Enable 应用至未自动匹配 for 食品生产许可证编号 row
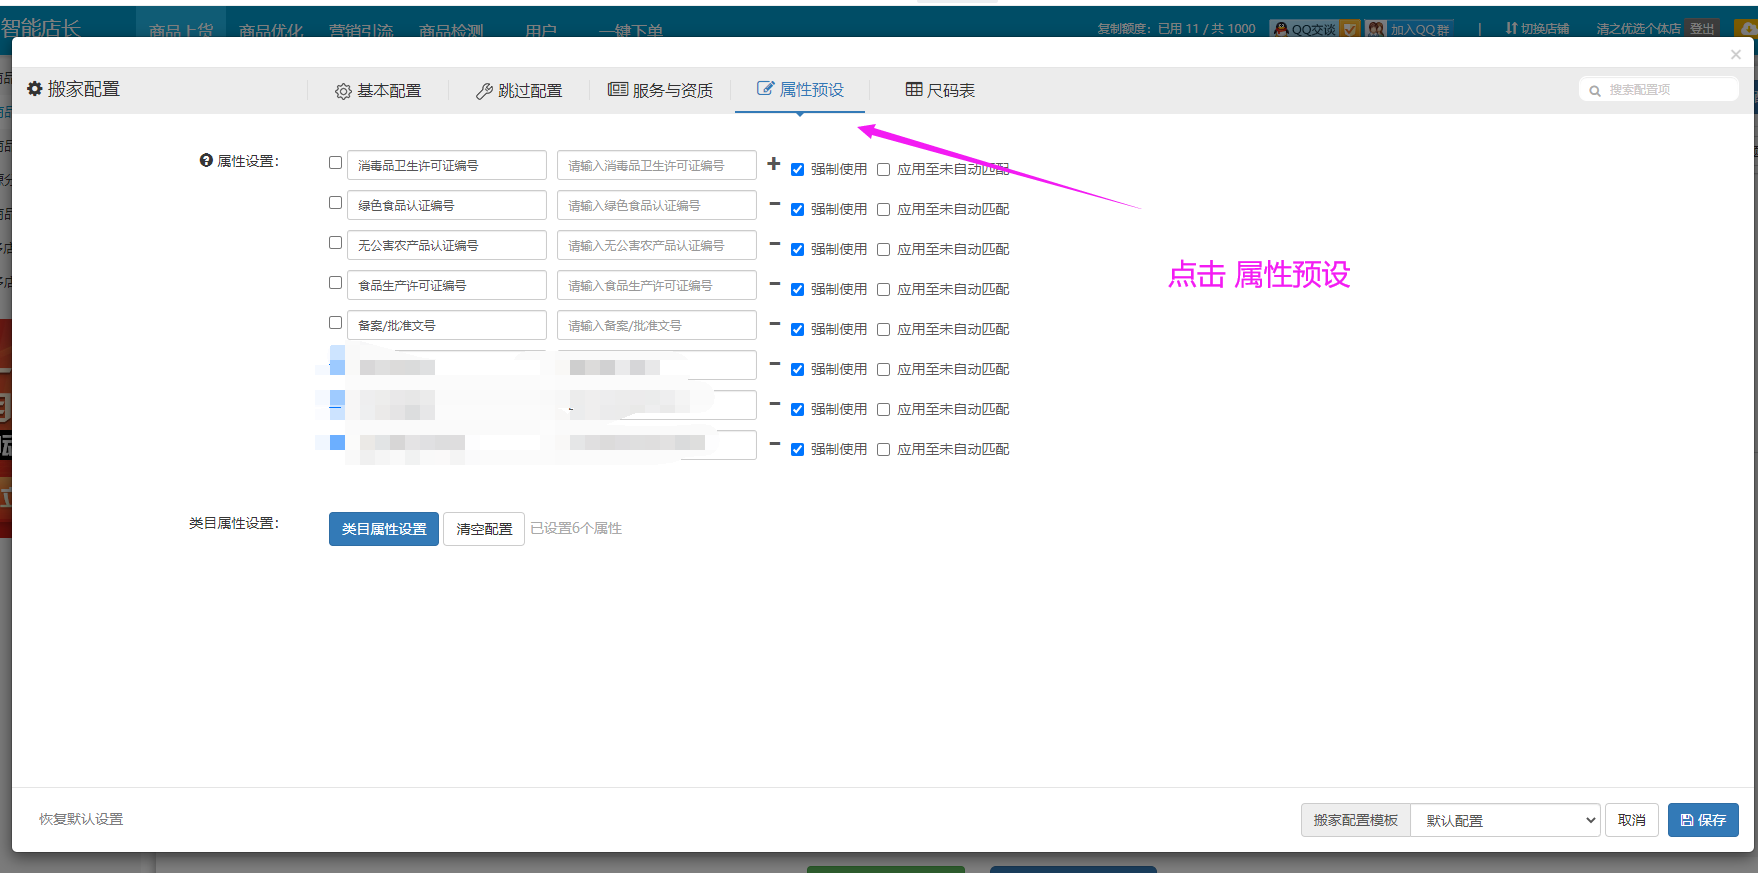Image resolution: width=1758 pixels, height=873 pixels. point(883,290)
